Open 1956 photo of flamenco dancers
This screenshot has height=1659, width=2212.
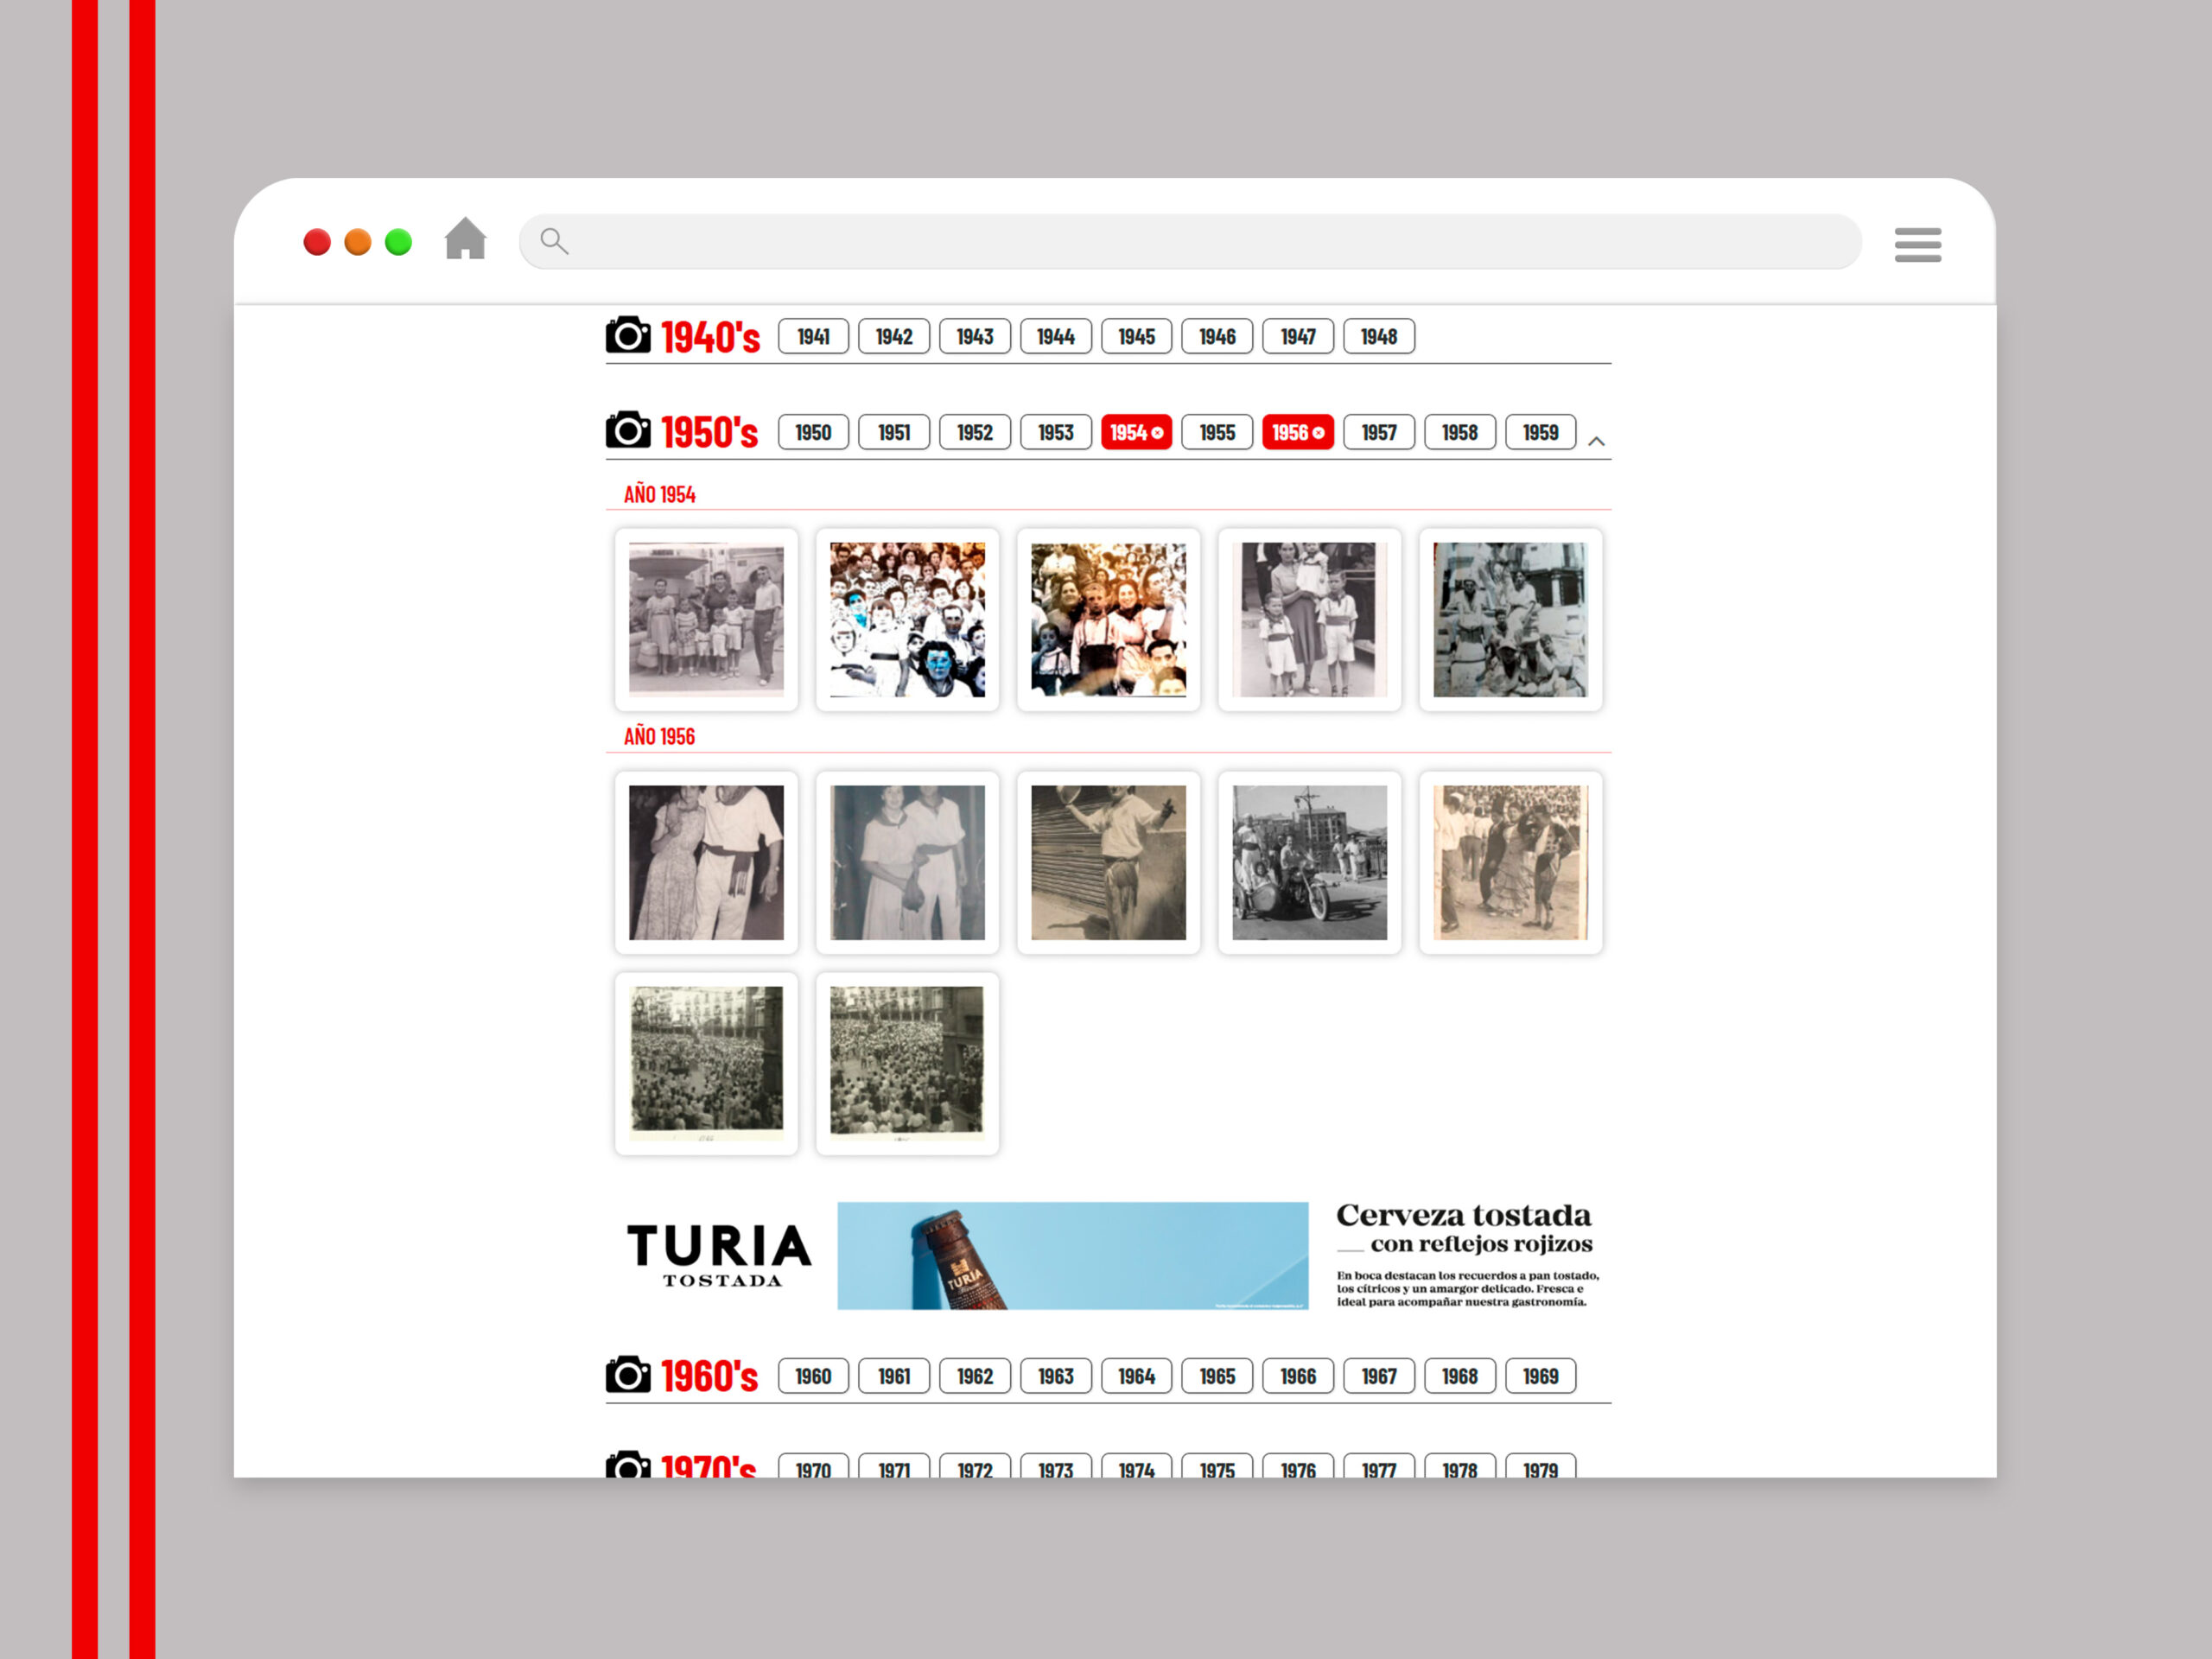click(x=1510, y=862)
